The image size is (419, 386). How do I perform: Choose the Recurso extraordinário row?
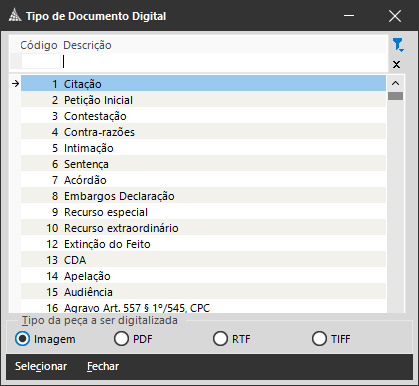tap(203, 228)
